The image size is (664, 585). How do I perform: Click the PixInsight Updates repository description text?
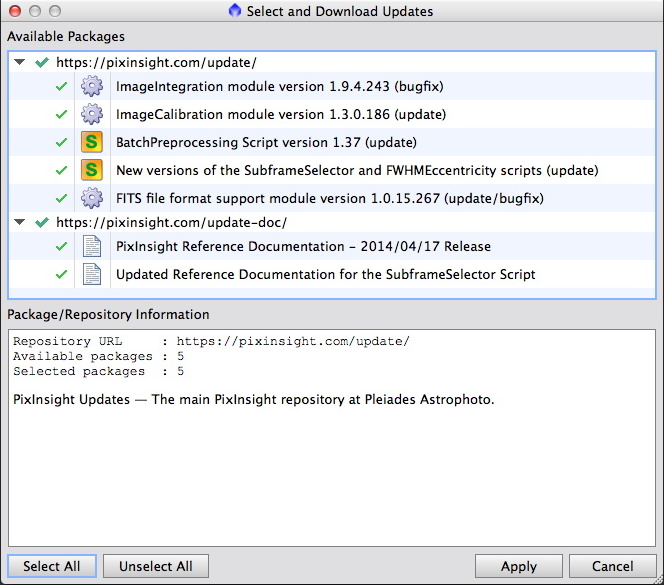(x=254, y=399)
